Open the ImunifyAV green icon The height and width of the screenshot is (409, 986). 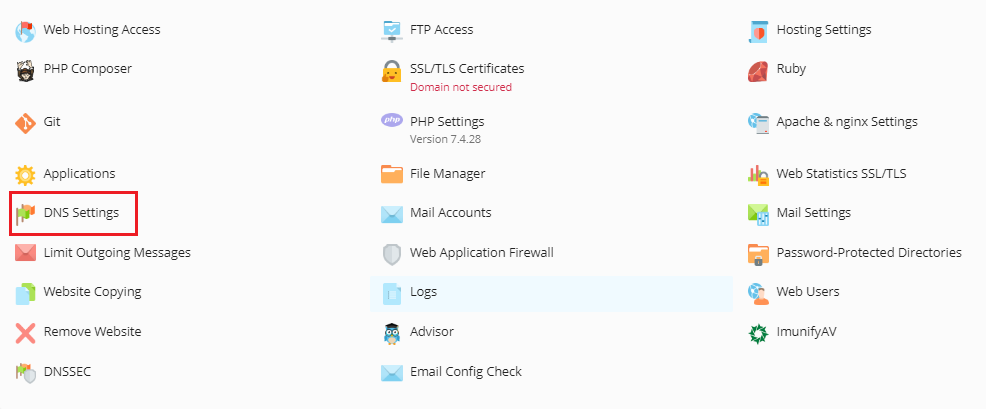tap(758, 333)
